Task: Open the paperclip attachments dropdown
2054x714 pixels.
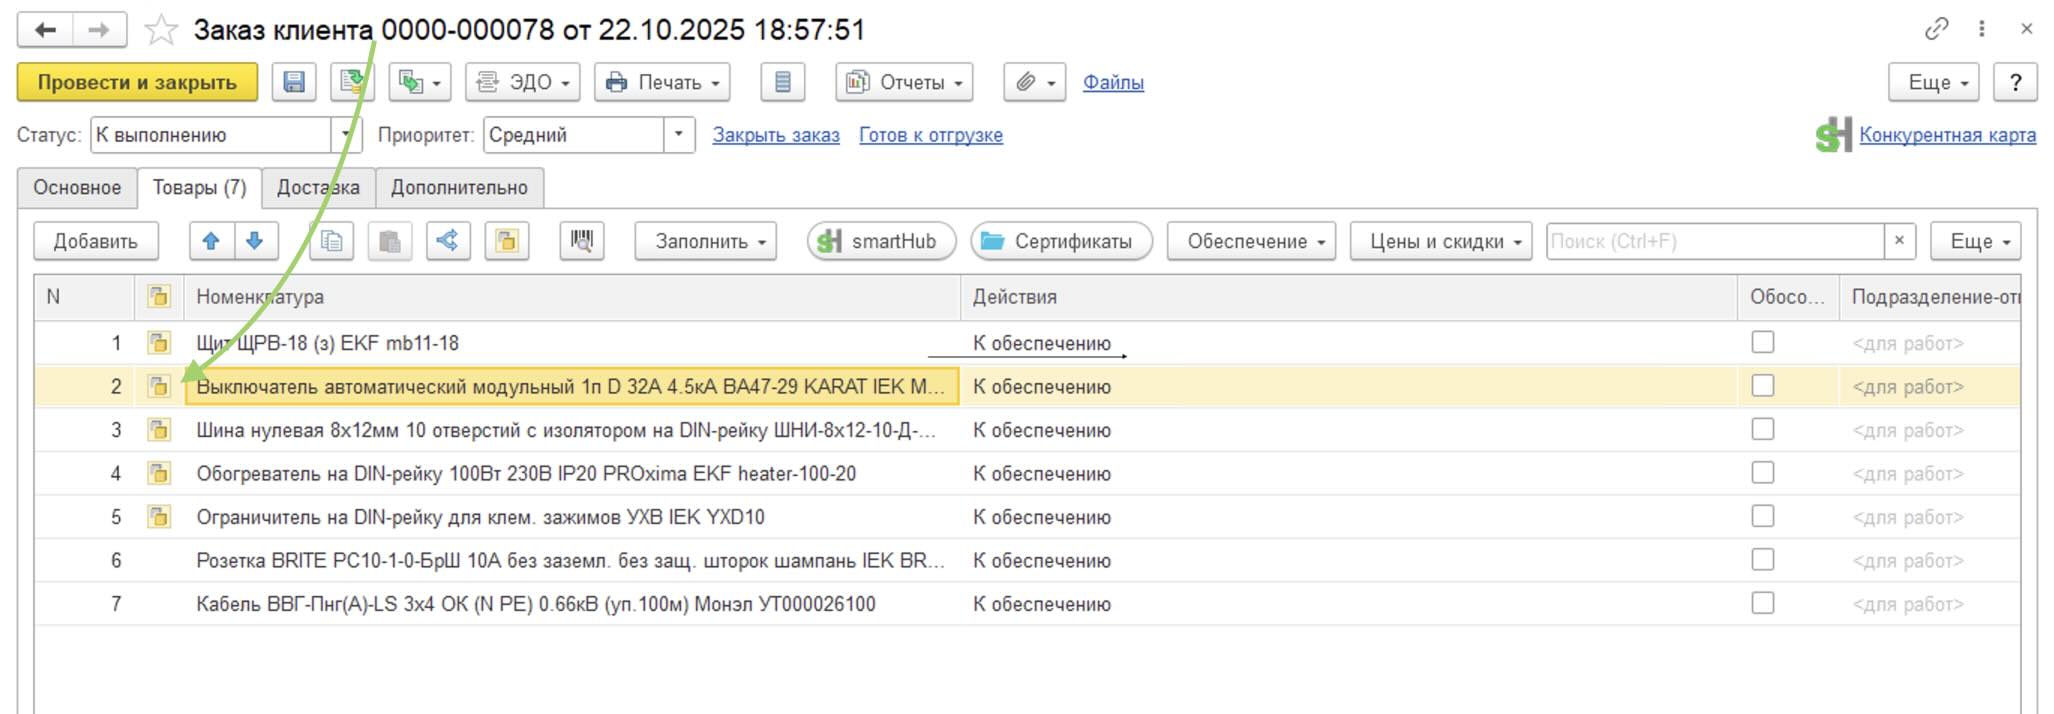Action: tap(1035, 82)
